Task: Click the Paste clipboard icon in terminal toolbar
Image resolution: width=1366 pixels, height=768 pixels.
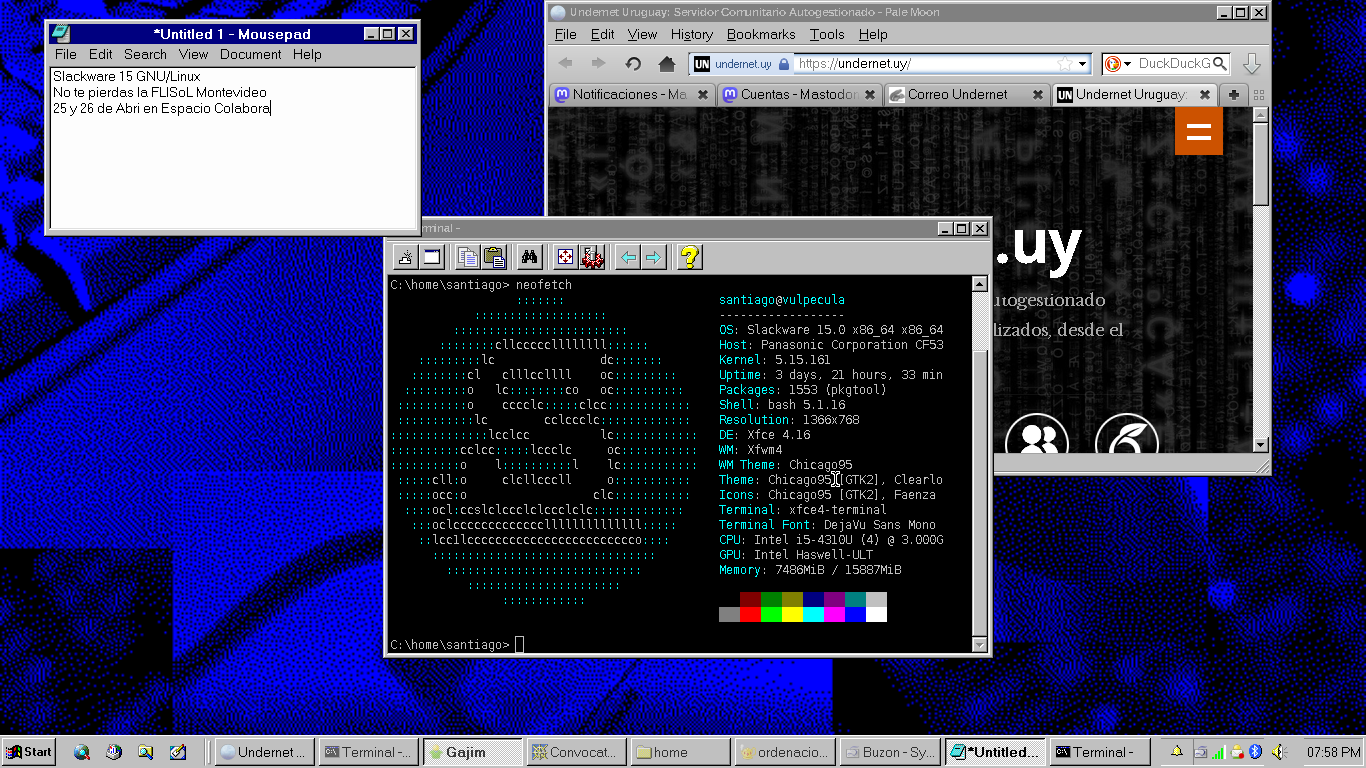Action: tap(494, 257)
